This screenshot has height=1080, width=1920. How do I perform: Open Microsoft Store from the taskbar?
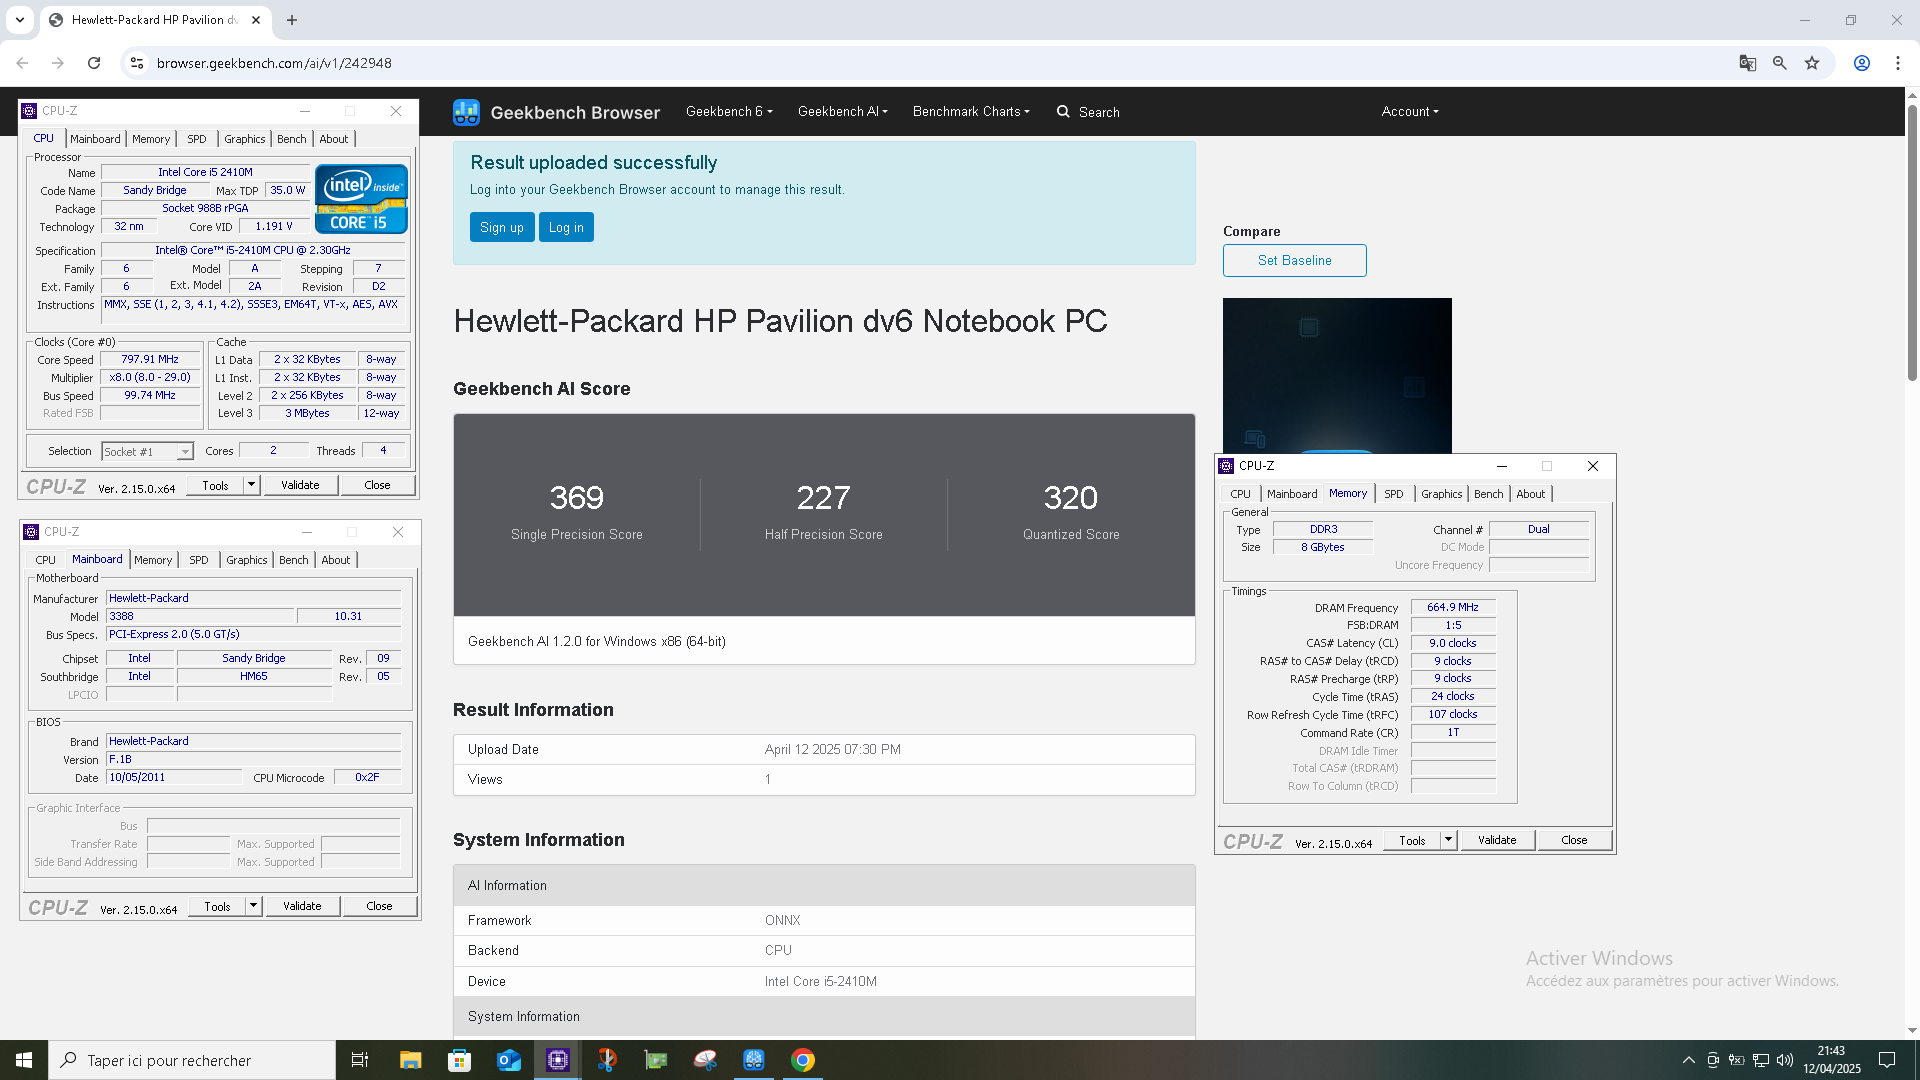tap(459, 1060)
